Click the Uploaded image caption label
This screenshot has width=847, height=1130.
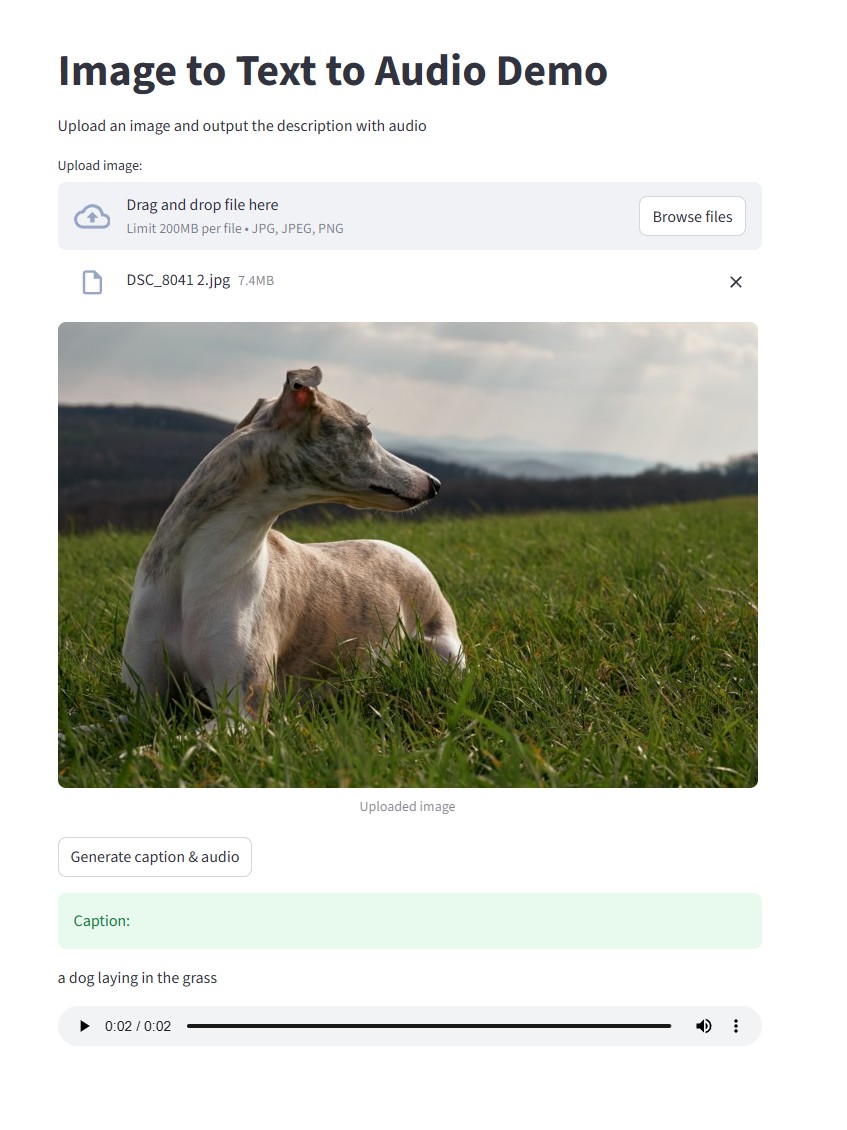click(407, 806)
